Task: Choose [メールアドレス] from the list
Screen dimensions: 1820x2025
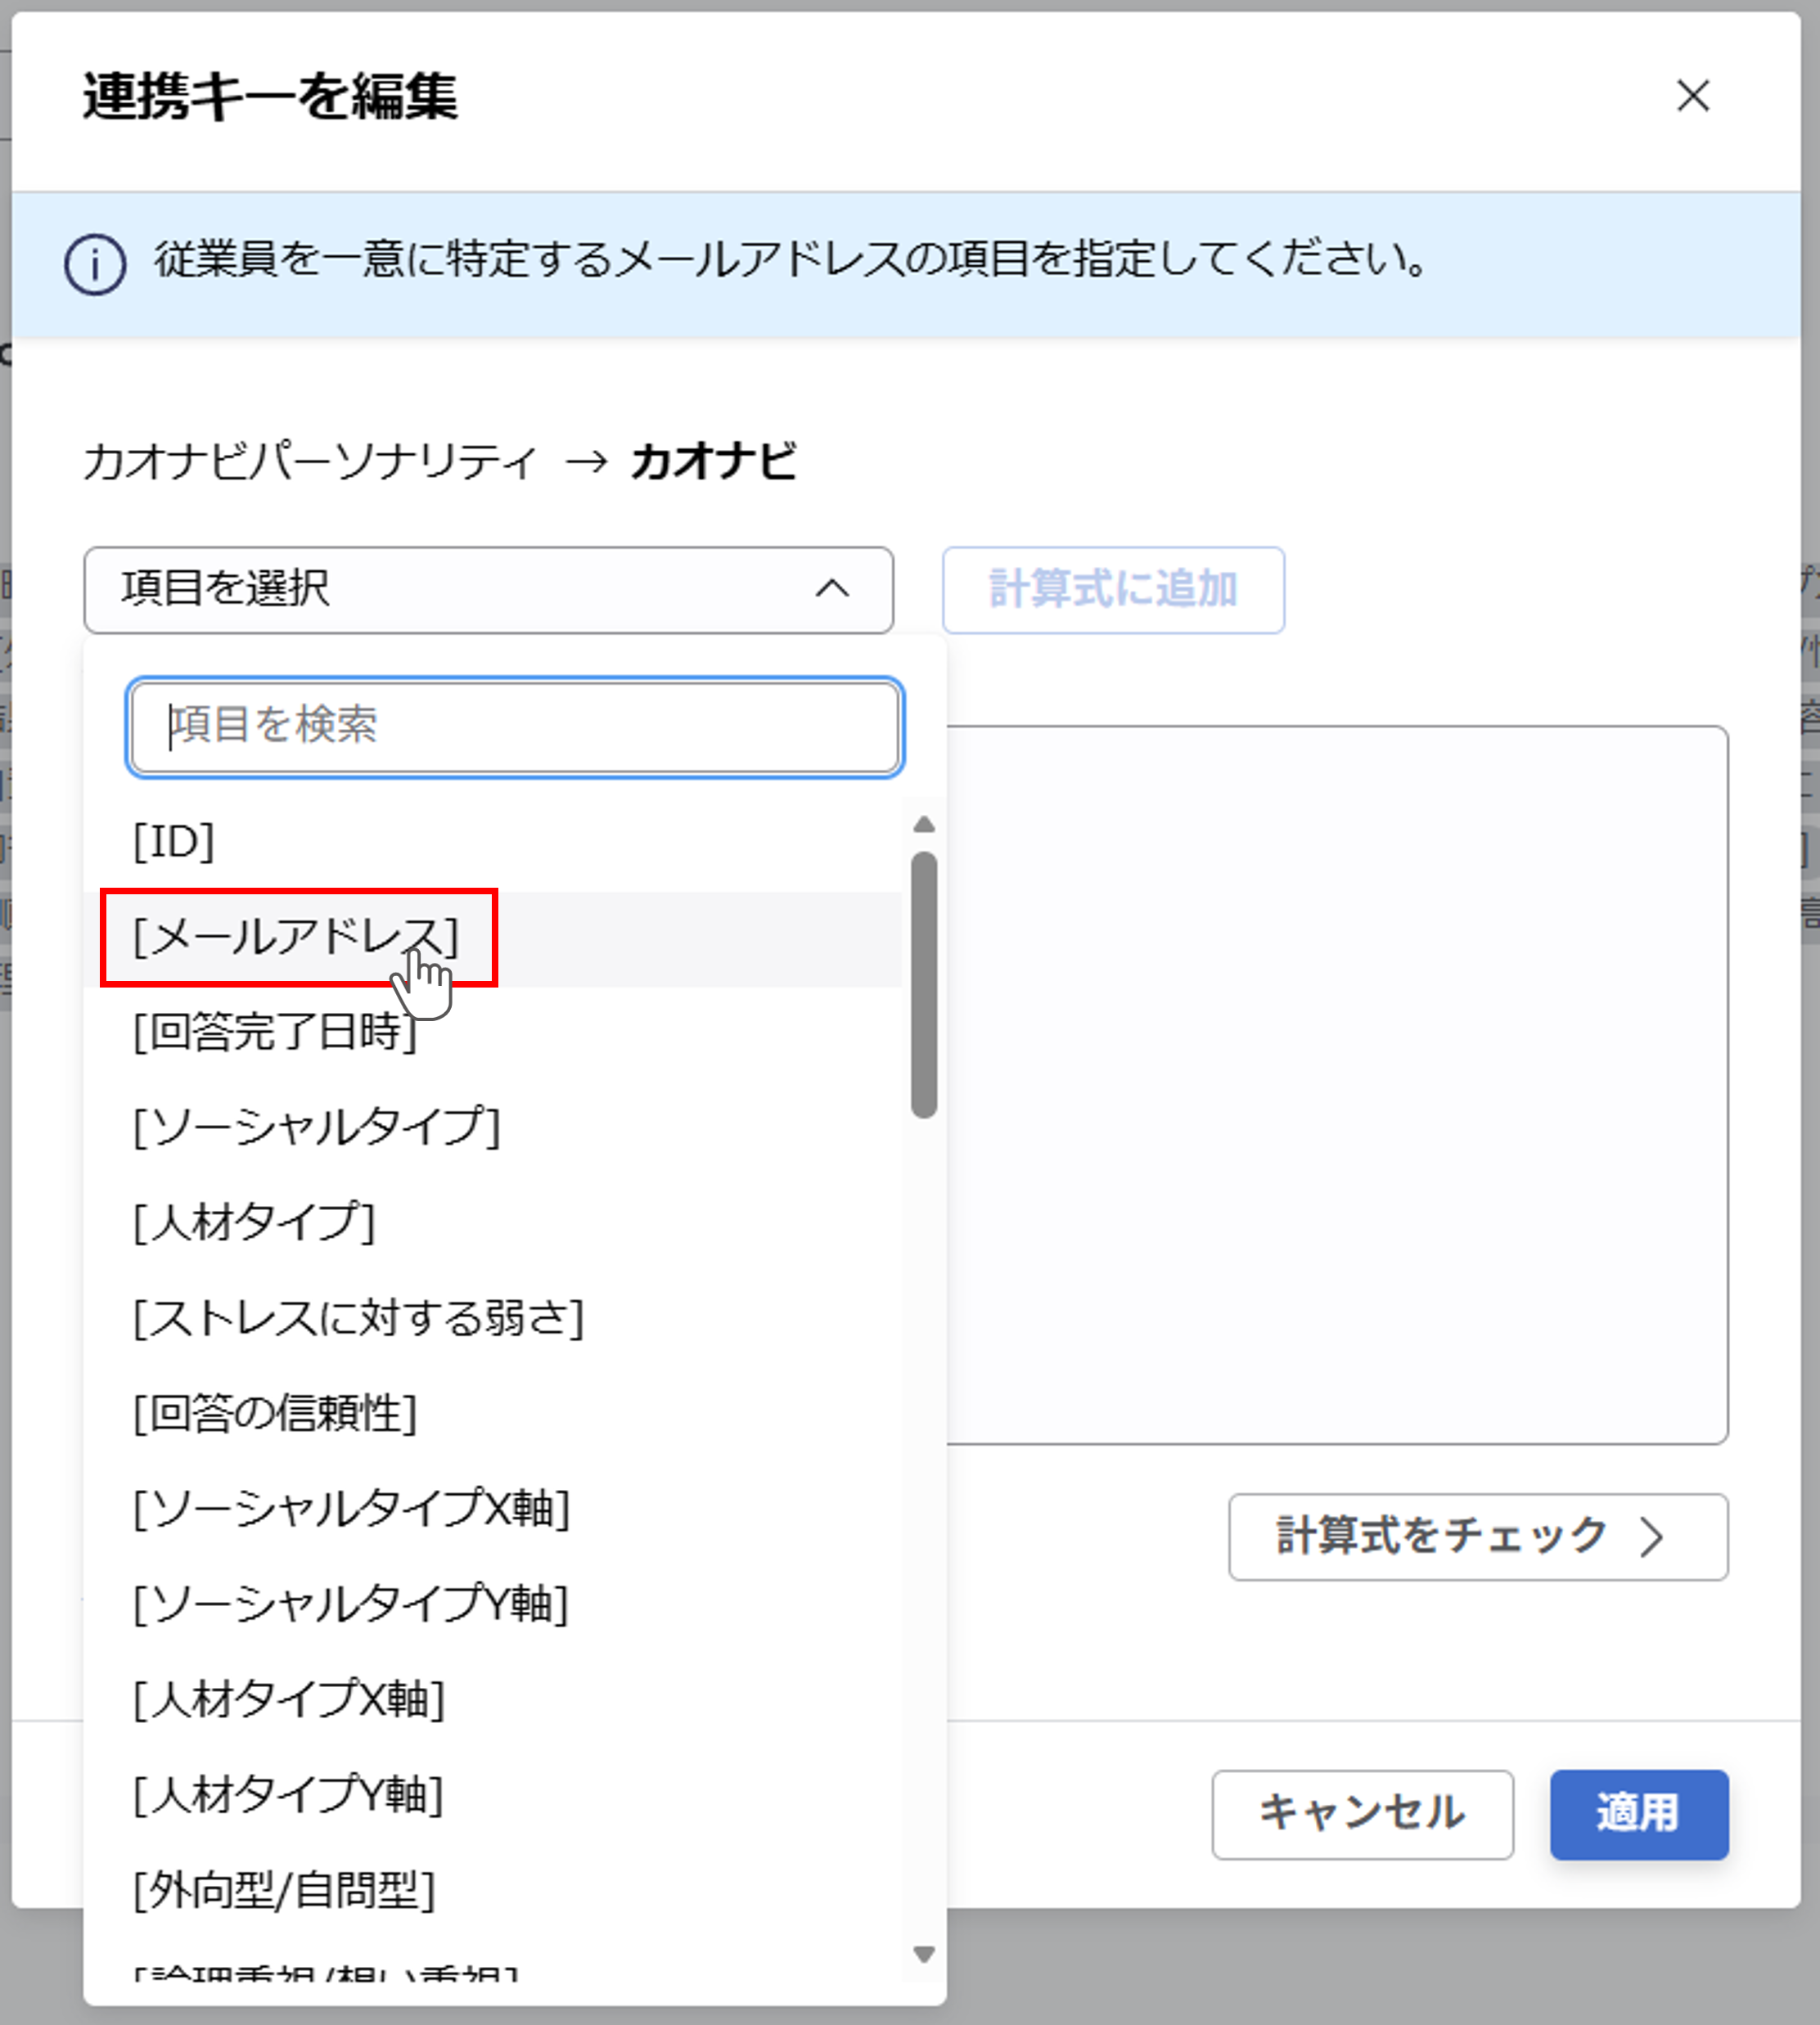Action: [492, 939]
